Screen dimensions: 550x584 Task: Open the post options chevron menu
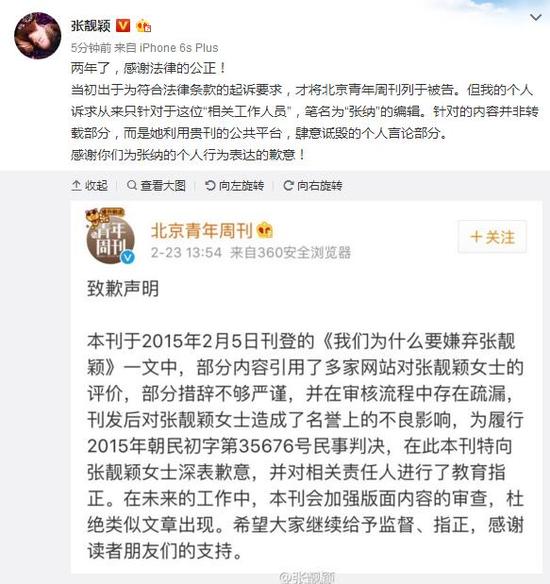point(535,17)
